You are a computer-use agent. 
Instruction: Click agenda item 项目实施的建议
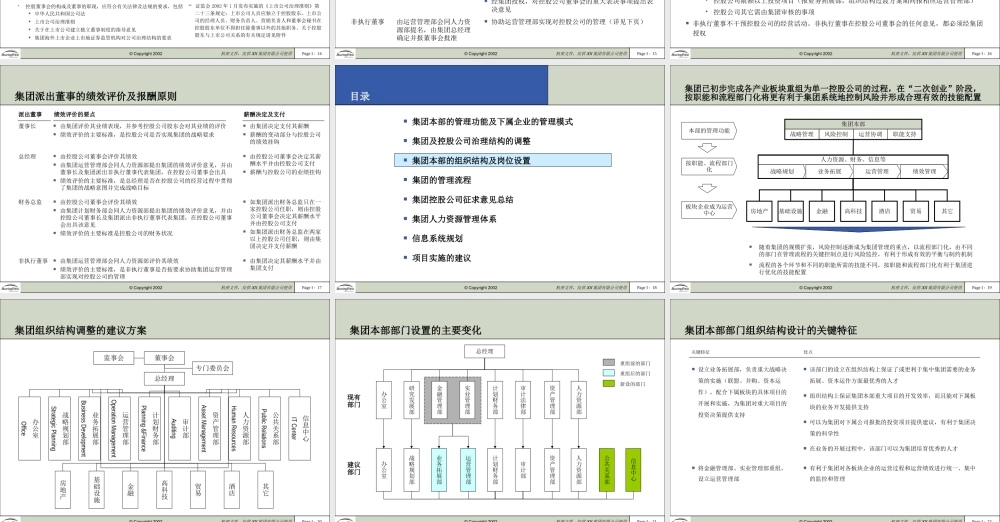tap(441, 258)
